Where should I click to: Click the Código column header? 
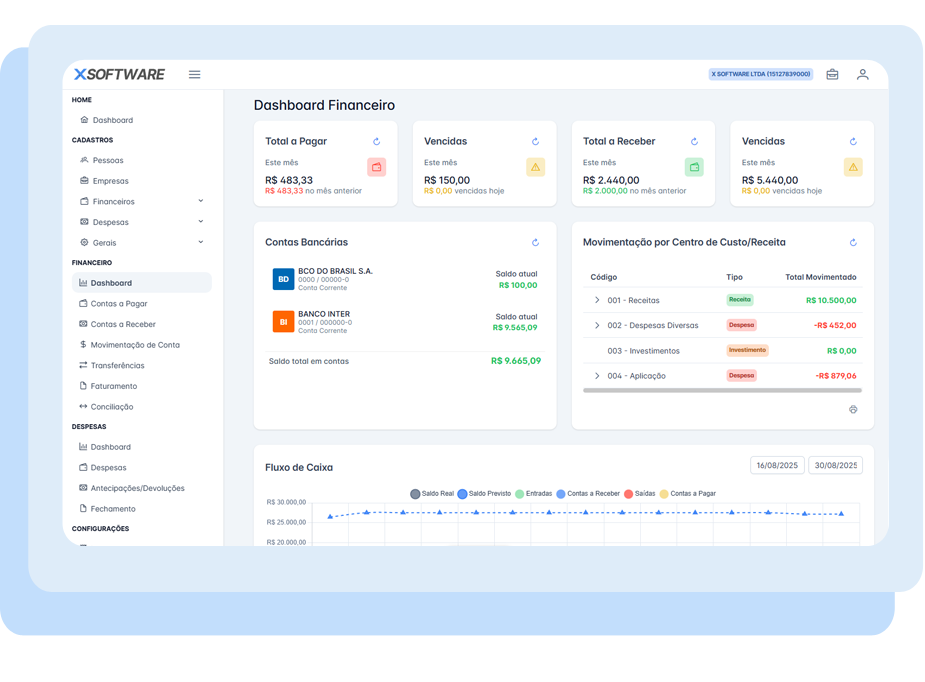[x=603, y=277]
